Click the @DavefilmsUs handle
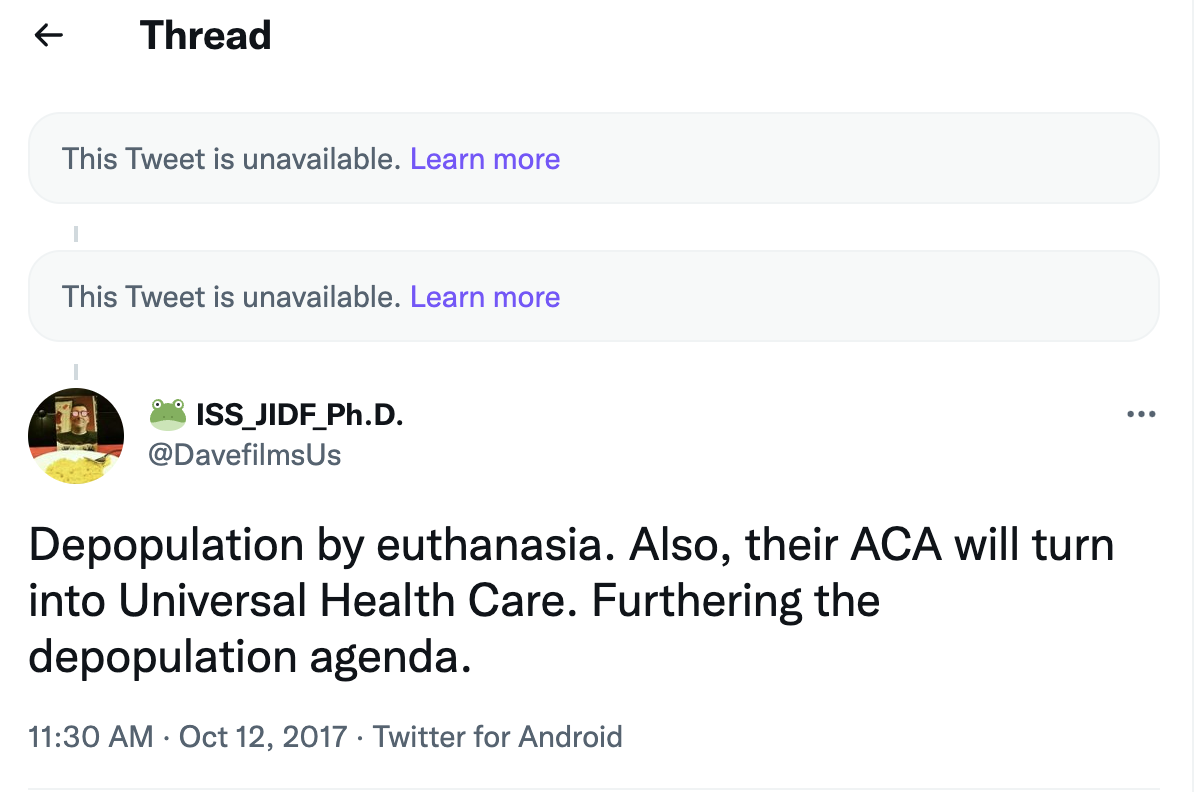The image size is (1198, 792). click(245, 455)
